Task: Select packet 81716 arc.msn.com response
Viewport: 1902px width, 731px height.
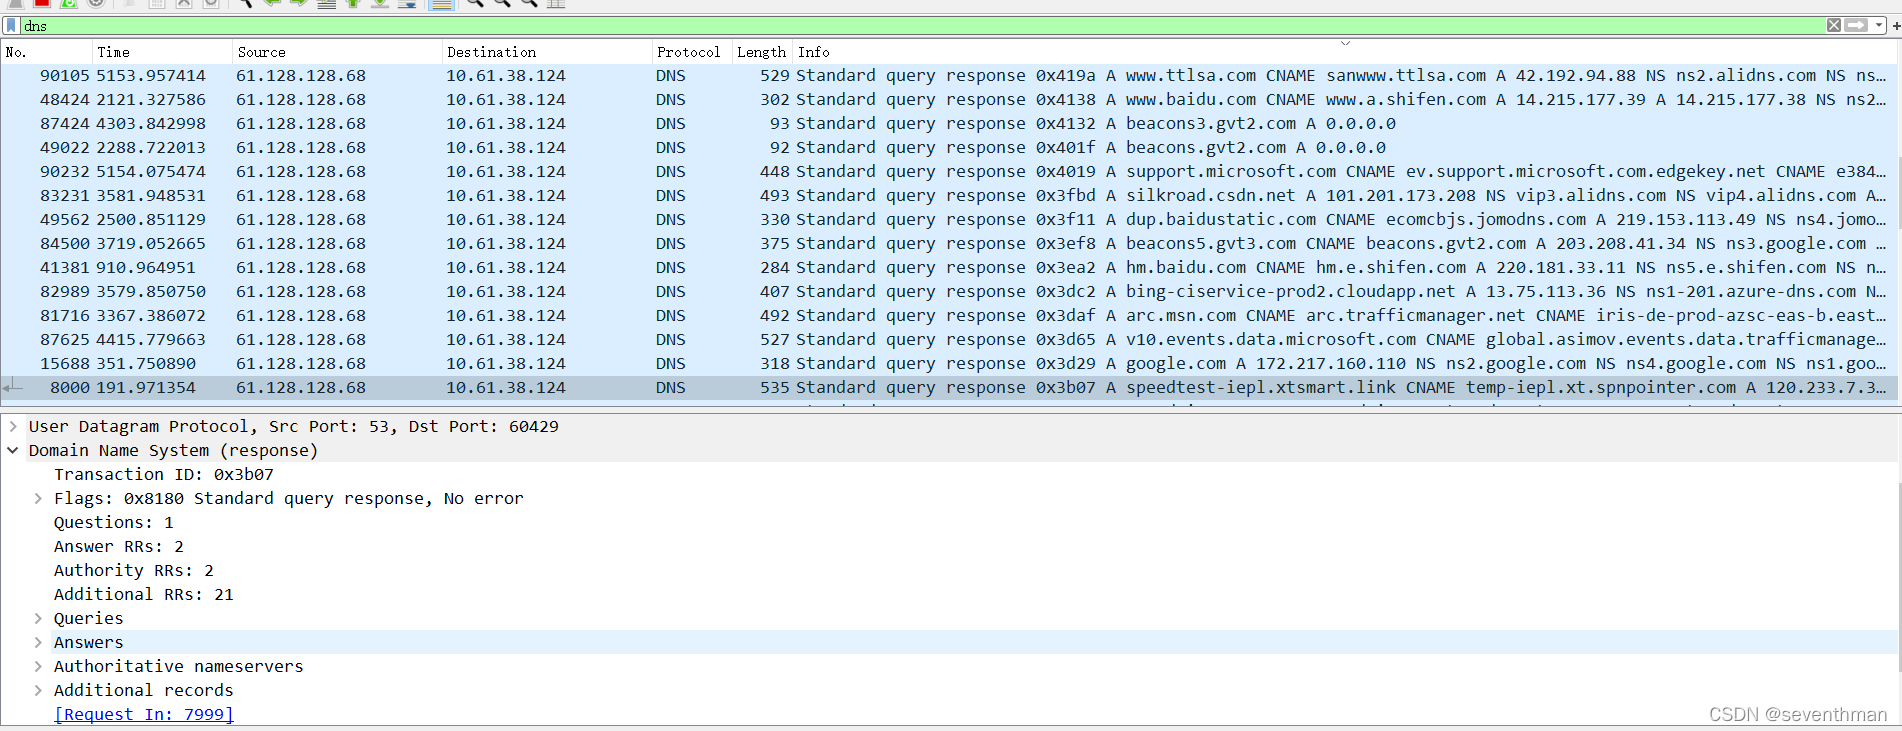Action: tap(949, 316)
